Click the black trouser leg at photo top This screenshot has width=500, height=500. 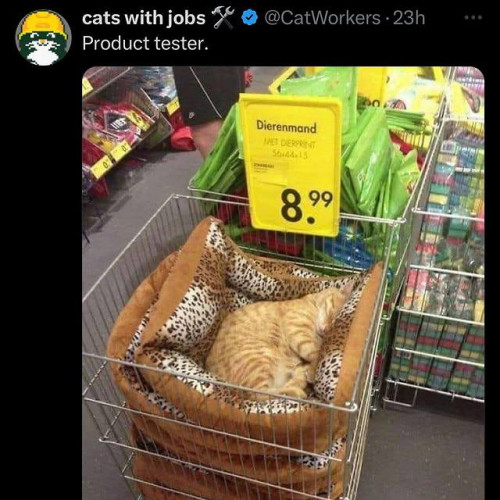[208, 95]
